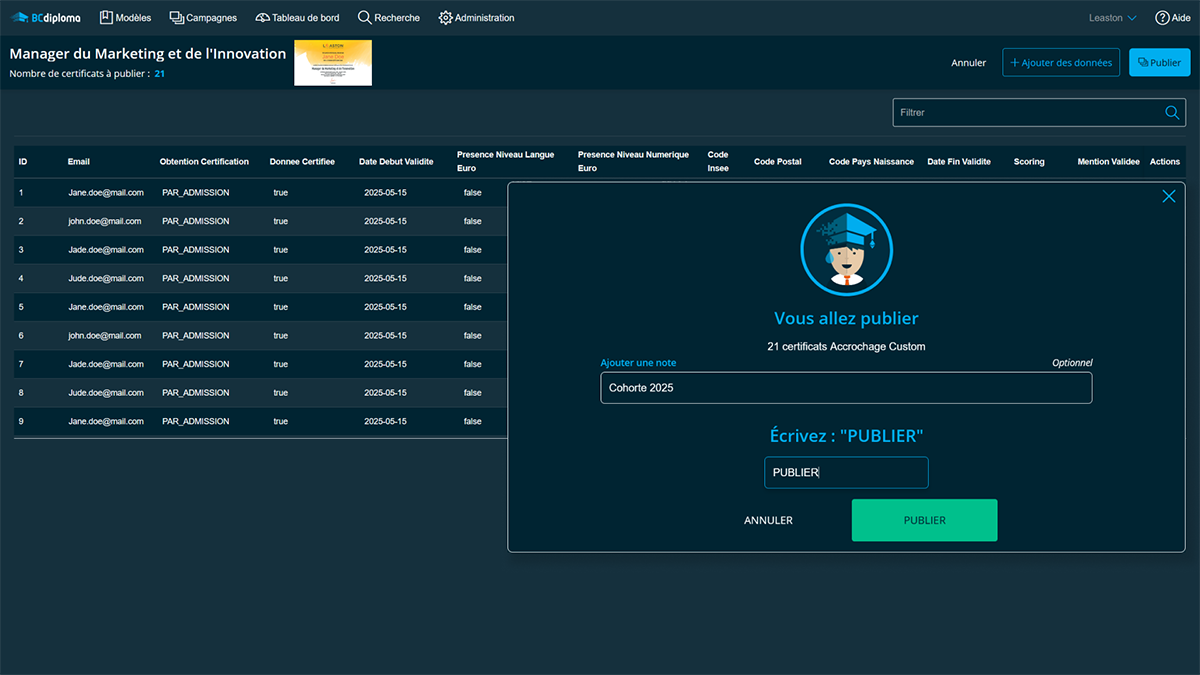Open the Modèles menu

click(125, 18)
